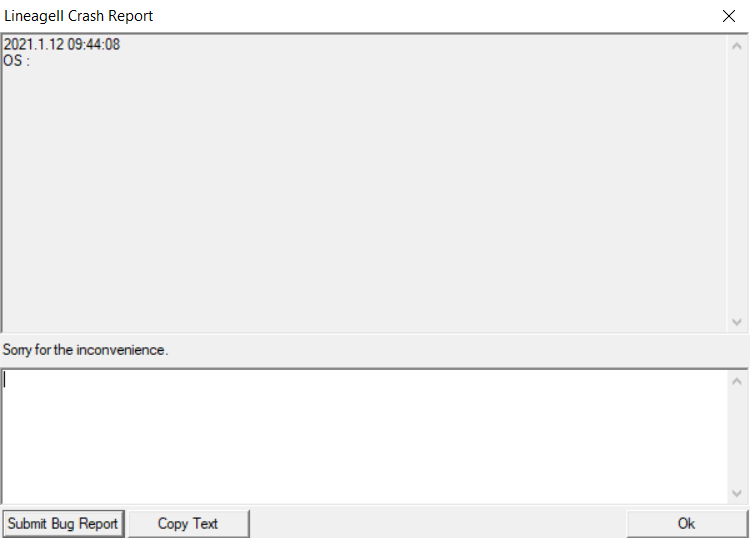Click the LineageII Crash Report title text
The image size is (750, 538).
(79, 16)
